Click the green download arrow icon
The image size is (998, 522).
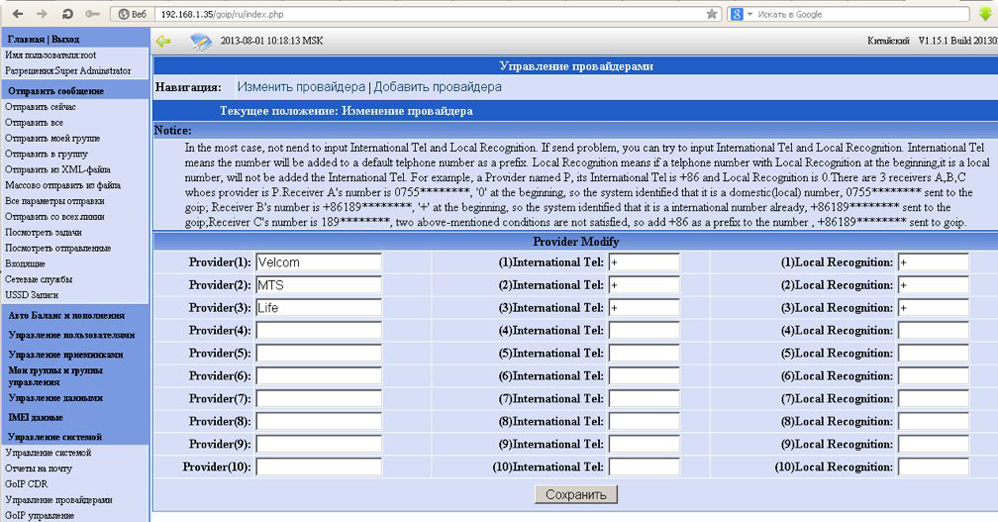click(x=985, y=14)
